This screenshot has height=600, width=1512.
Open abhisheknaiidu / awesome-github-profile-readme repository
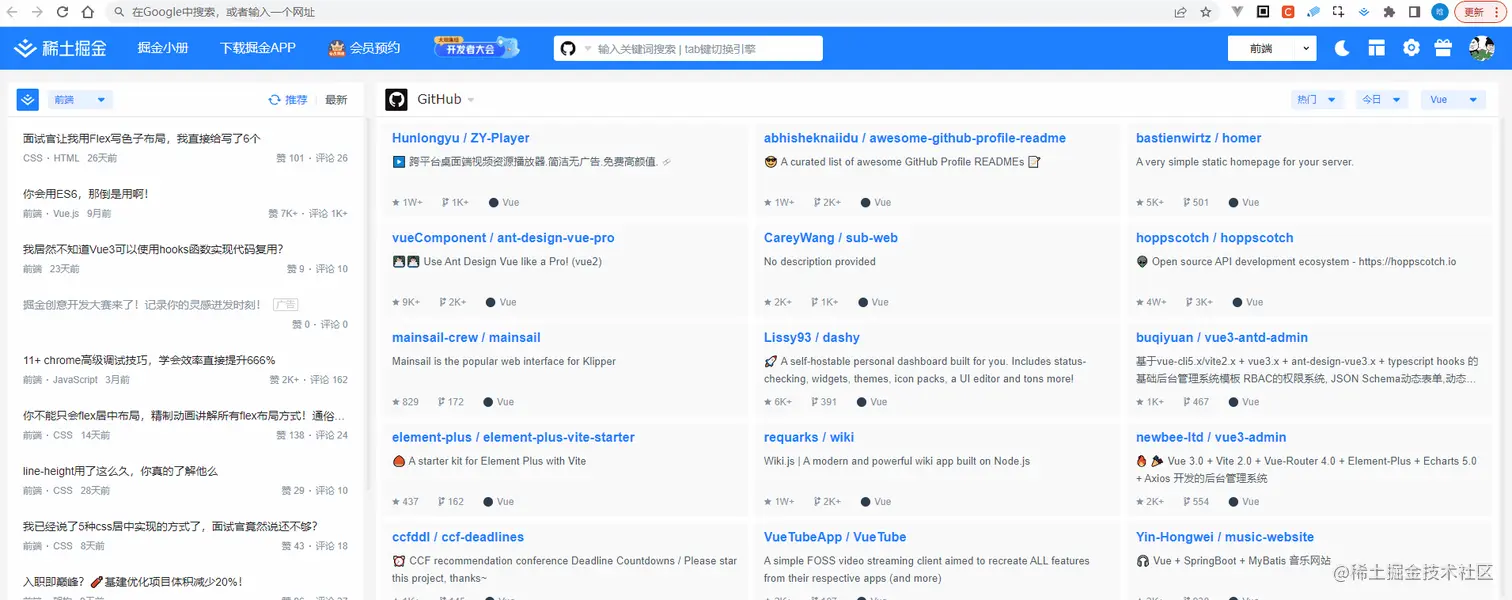[915, 138]
